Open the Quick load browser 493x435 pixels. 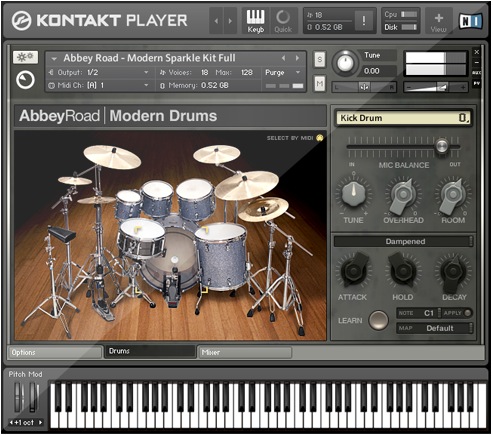coord(283,21)
